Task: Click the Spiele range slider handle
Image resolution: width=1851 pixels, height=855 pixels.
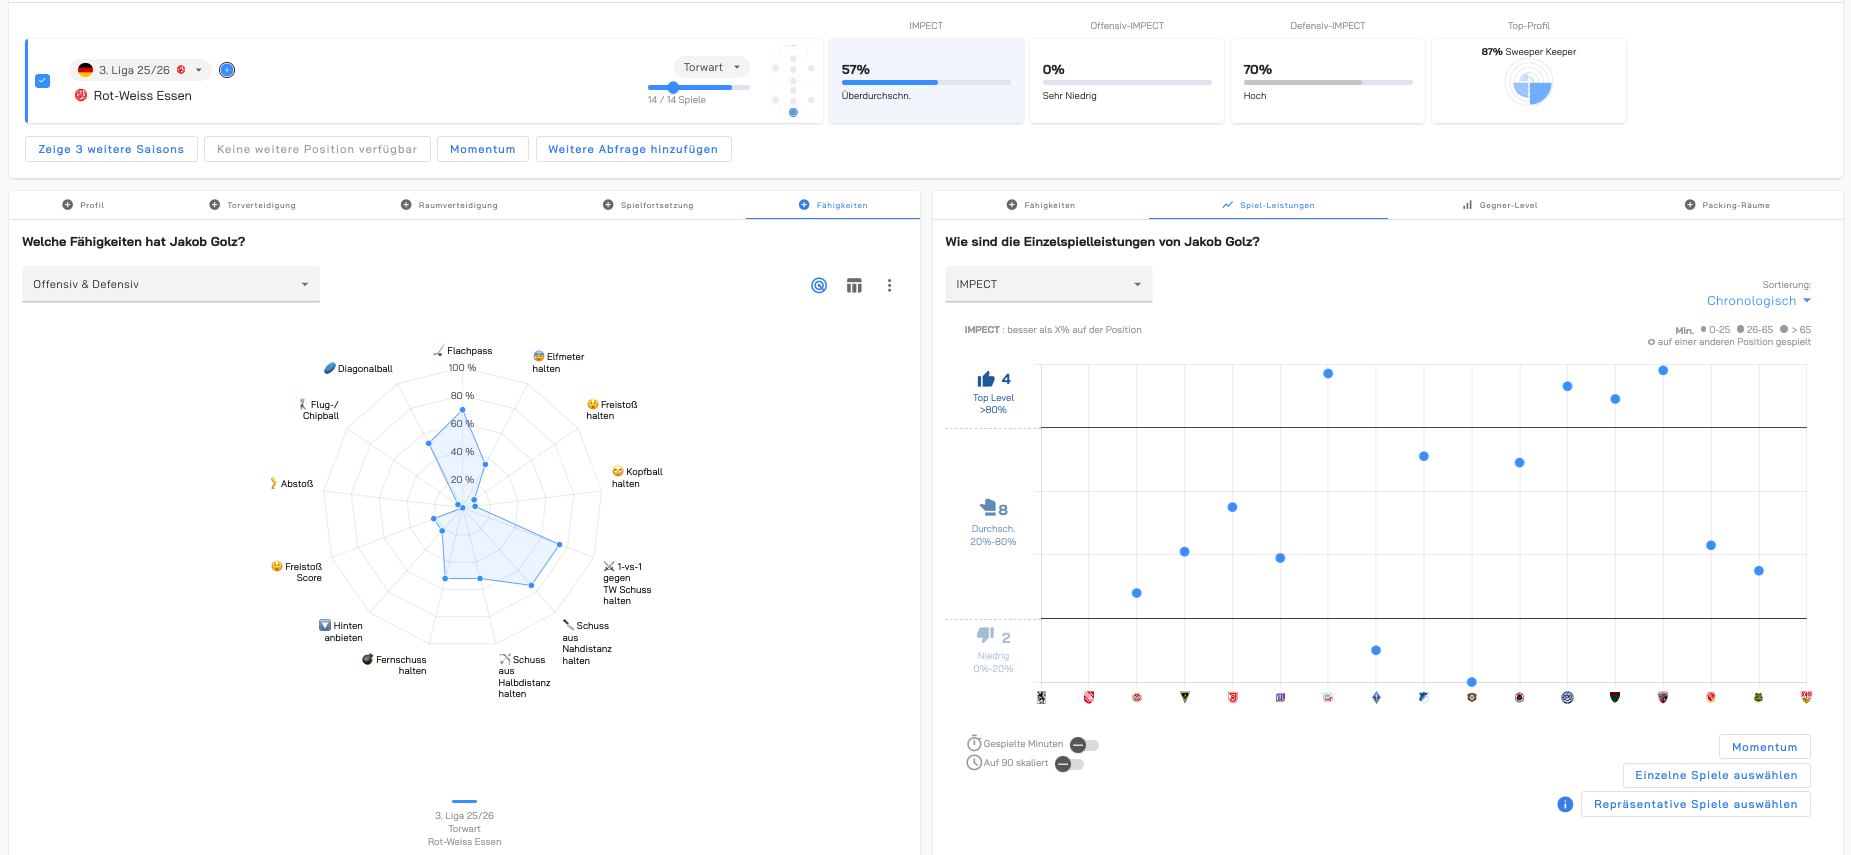Action: 673,88
